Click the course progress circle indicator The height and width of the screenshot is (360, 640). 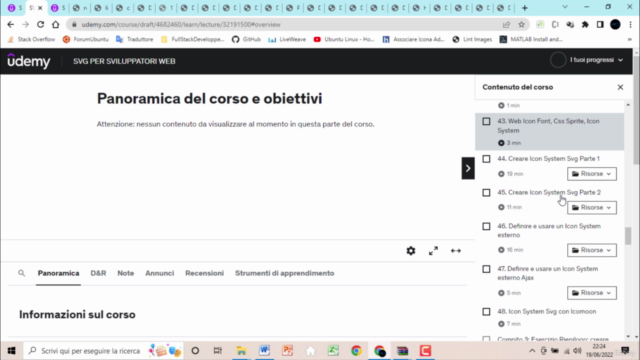click(558, 60)
